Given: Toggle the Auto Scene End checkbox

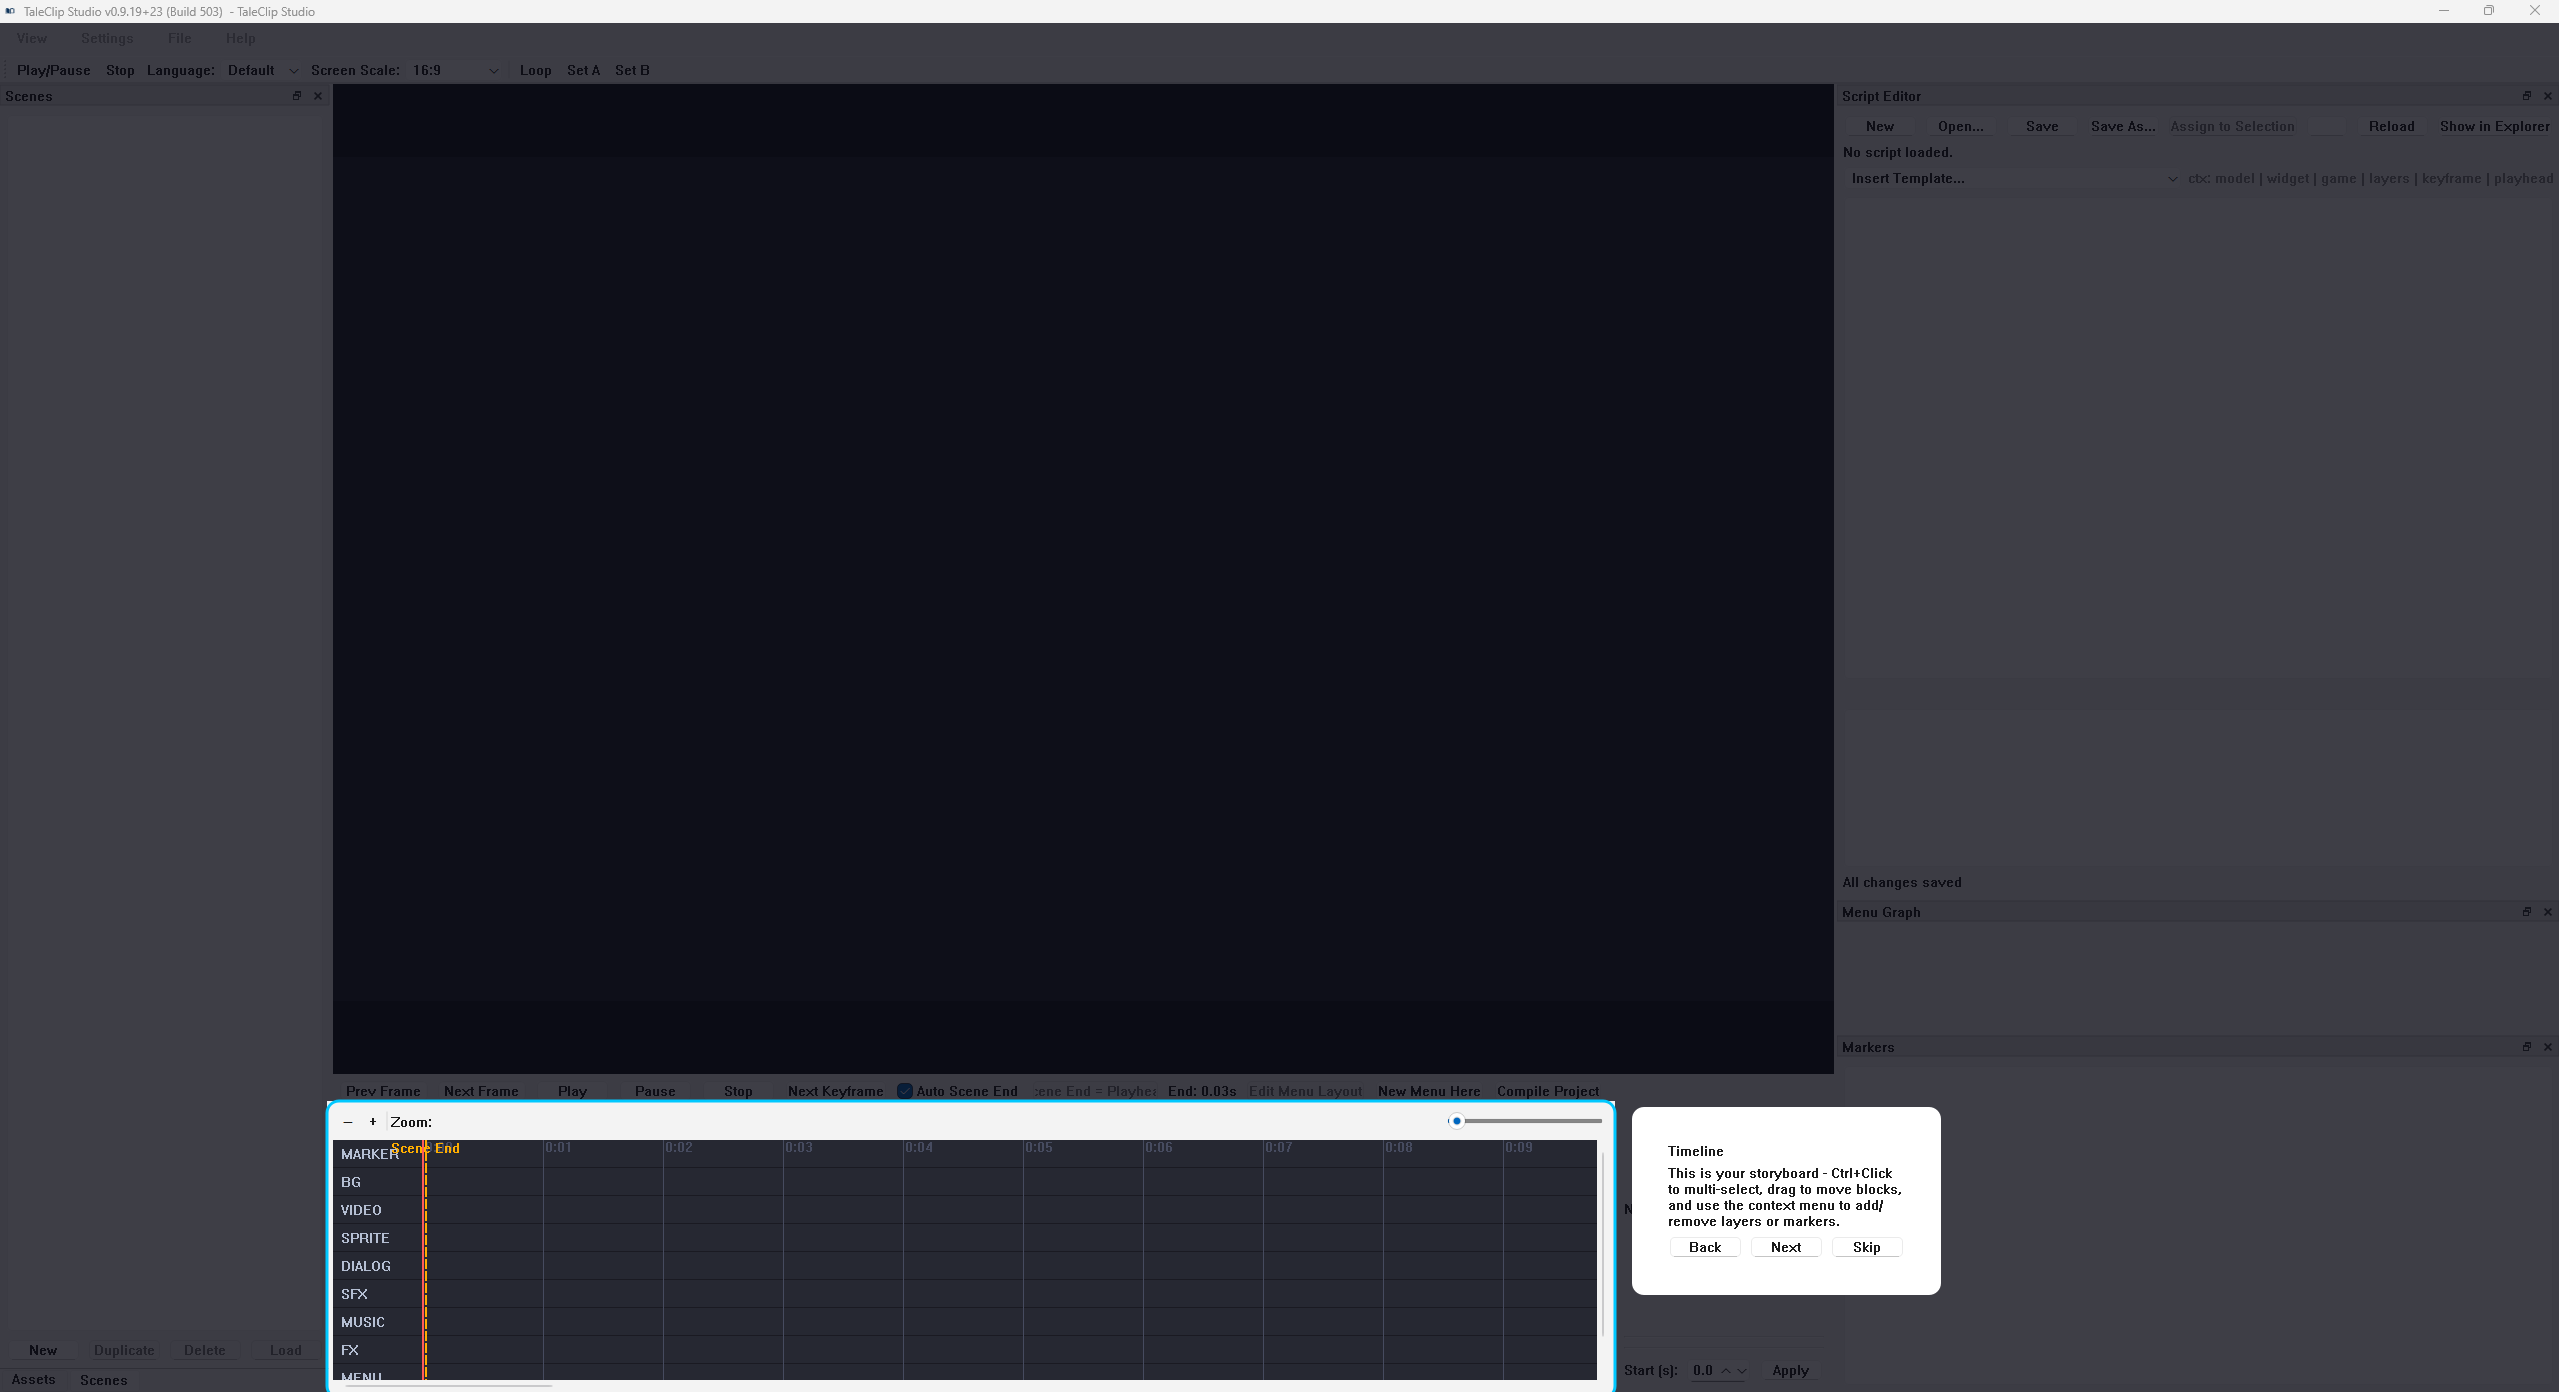Looking at the screenshot, I should pyautogui.click(x=905, y=1091).
